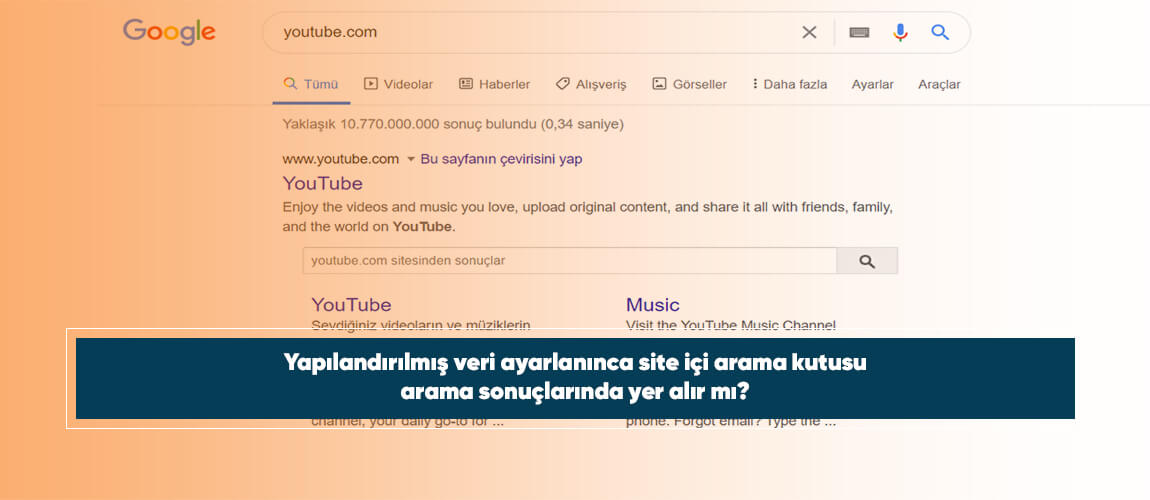1150x500 pixels.
Task: Click the Google logo
Action: [x=169, y=32]
